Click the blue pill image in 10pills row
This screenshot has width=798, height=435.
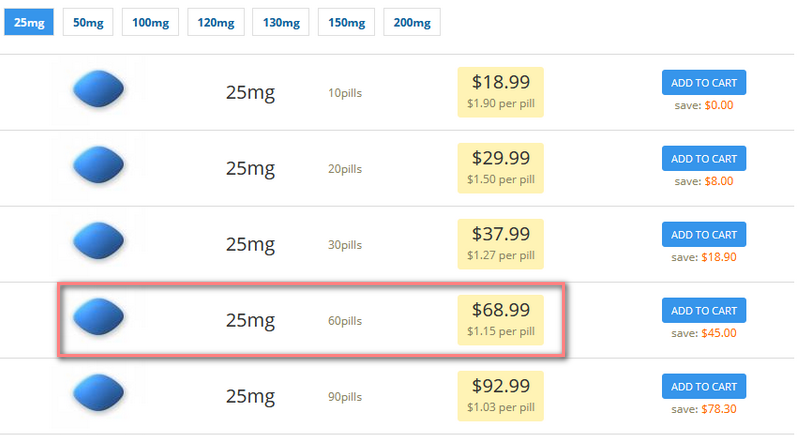tap(98, 89)
